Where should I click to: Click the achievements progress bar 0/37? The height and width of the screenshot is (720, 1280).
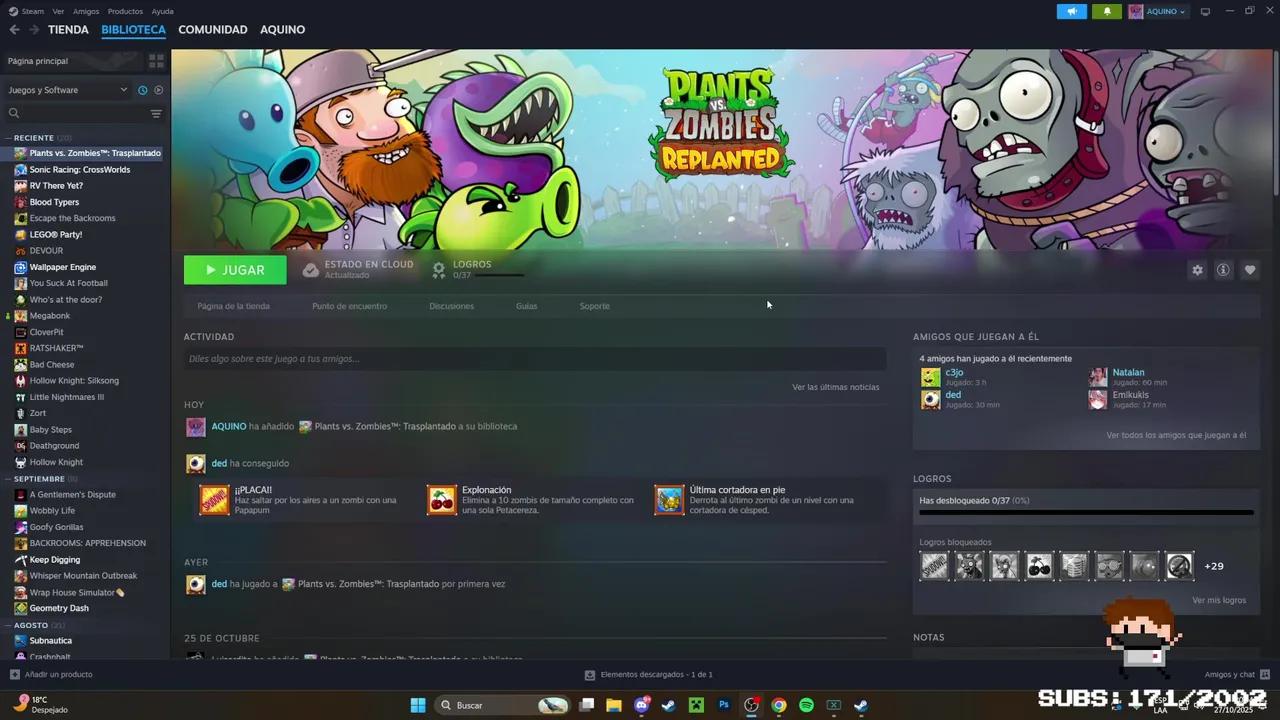[x=1086, y=512]
